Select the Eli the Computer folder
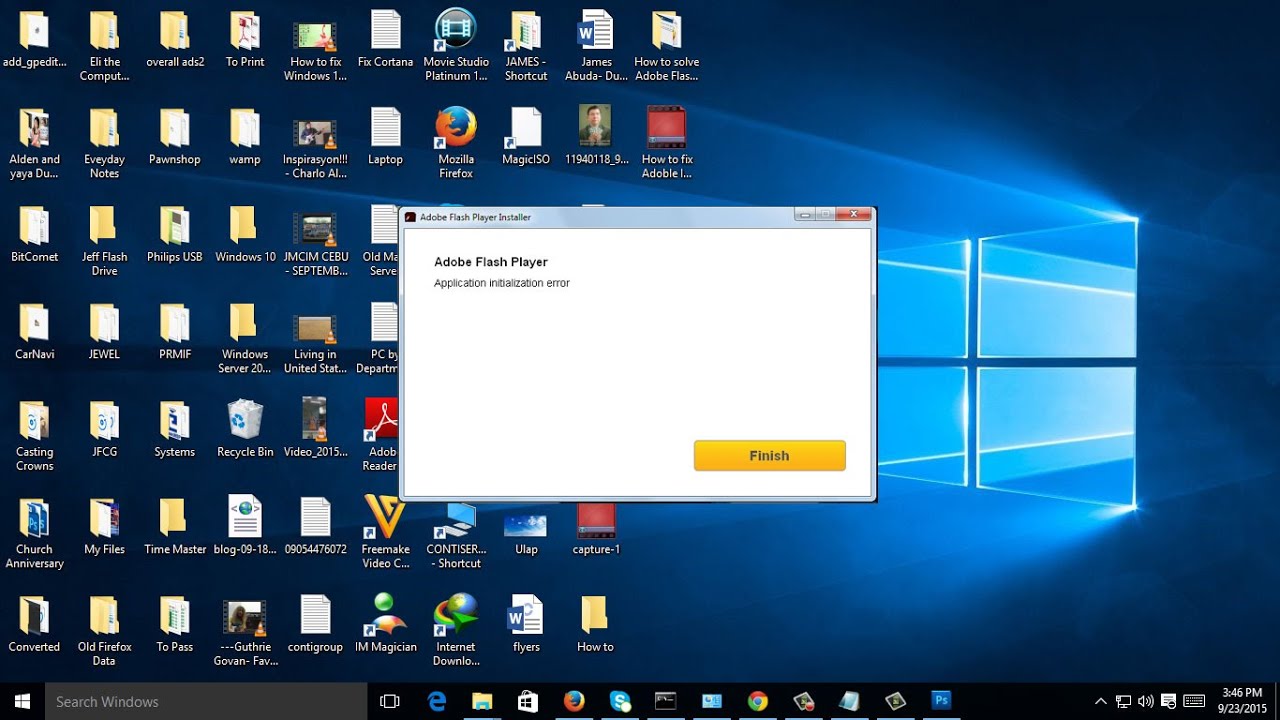This screenshot has width=1280, height=720. point(104,45)
